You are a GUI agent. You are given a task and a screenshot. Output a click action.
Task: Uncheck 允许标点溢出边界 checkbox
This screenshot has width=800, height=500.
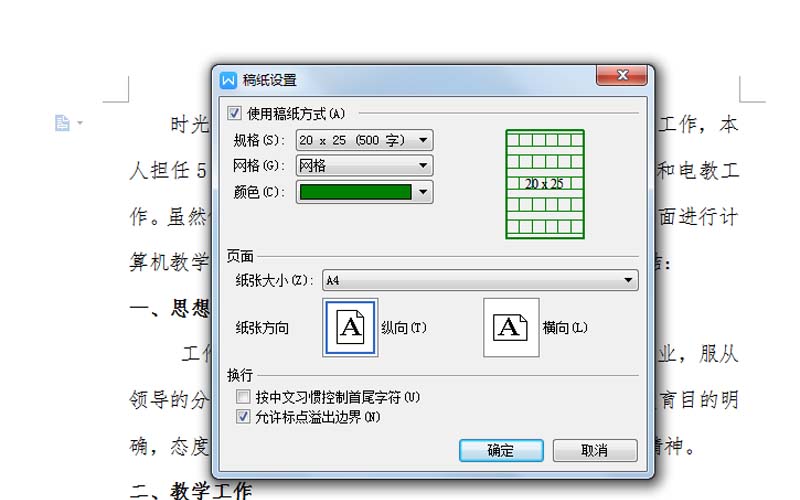(x=243, y=417)
